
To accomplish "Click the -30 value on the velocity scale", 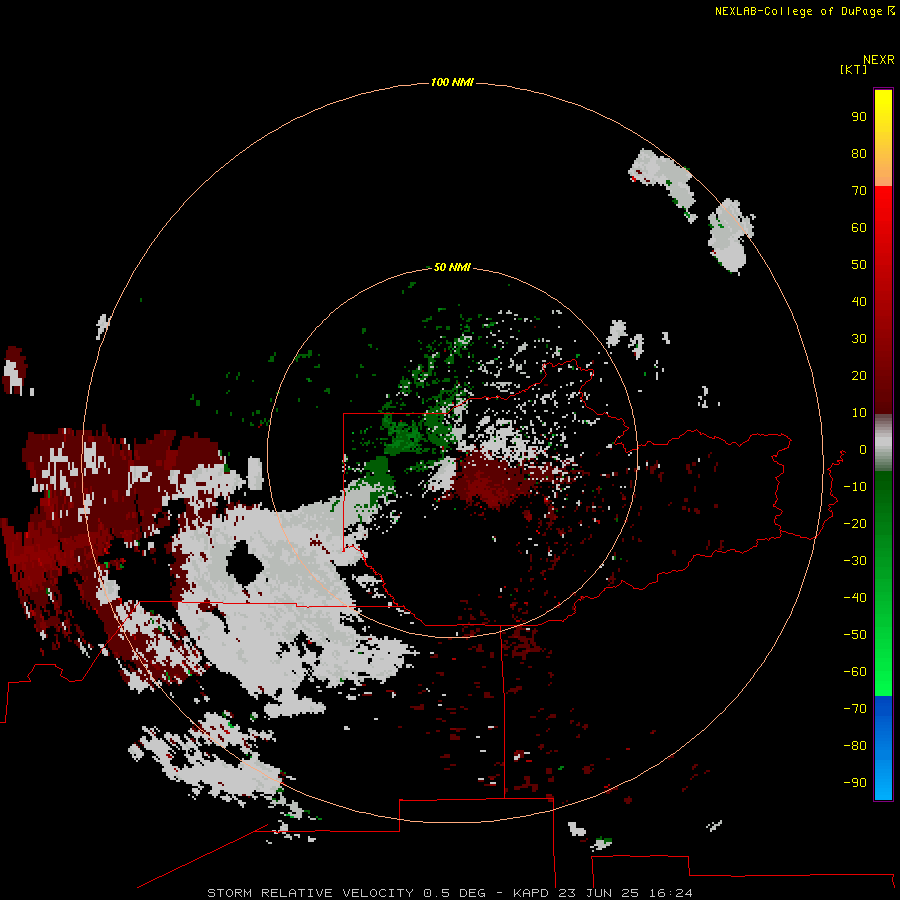I will coord(855,561).
